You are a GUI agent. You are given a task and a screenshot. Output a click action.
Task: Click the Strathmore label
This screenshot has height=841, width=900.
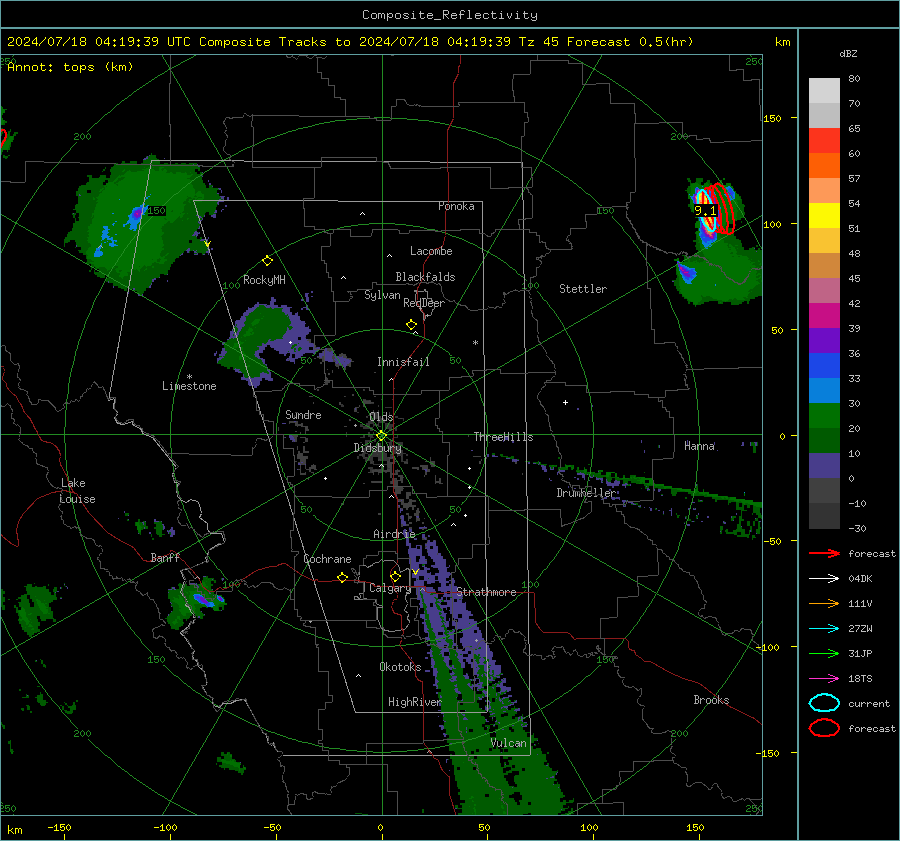pos(486,592)
